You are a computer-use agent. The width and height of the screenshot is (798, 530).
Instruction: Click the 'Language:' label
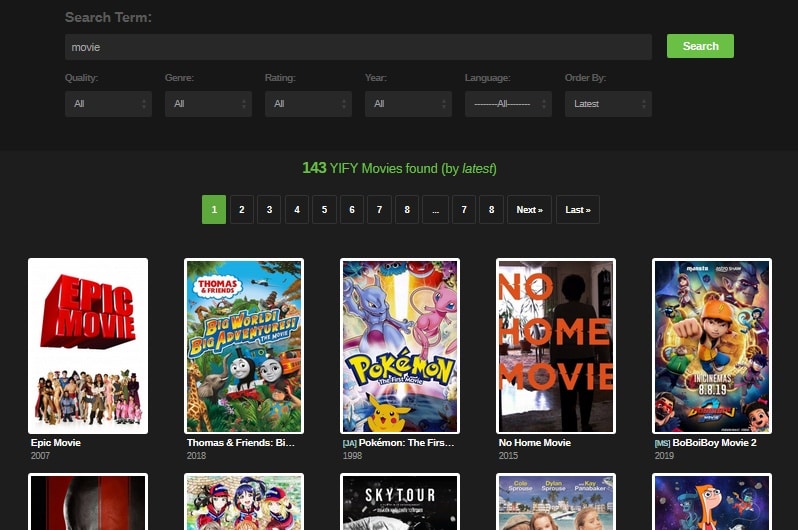point(488,78)
